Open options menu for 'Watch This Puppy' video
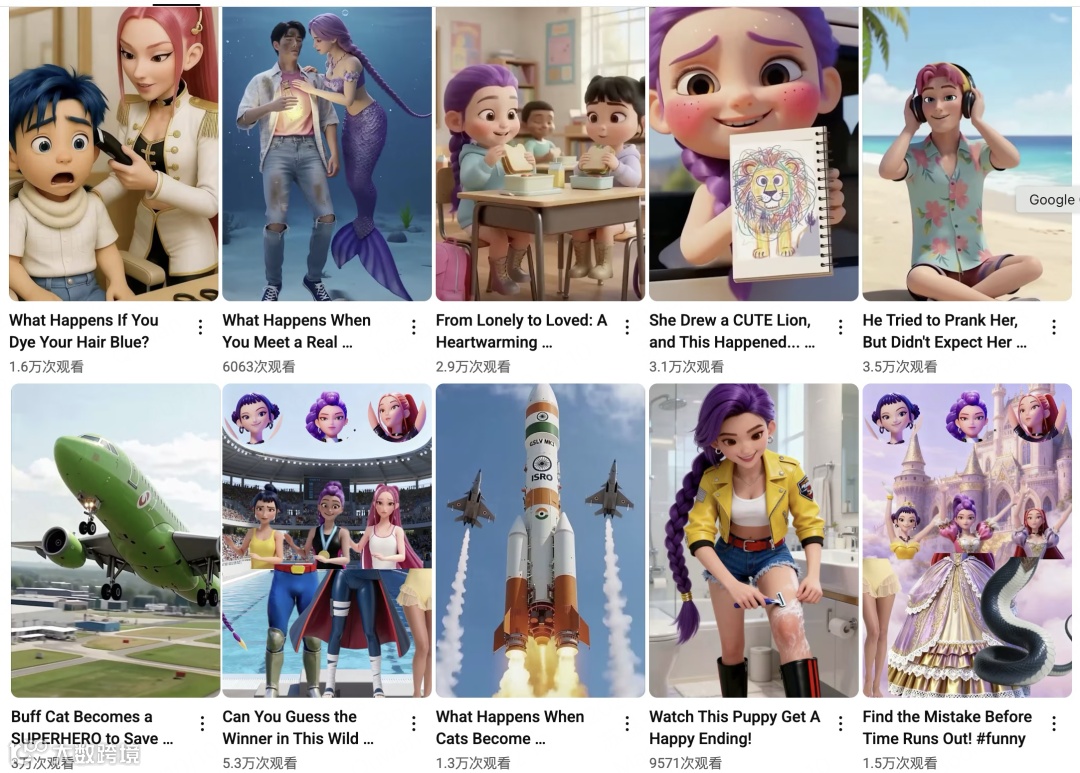This screenshot has height=773, width=1080. [840, 723]
